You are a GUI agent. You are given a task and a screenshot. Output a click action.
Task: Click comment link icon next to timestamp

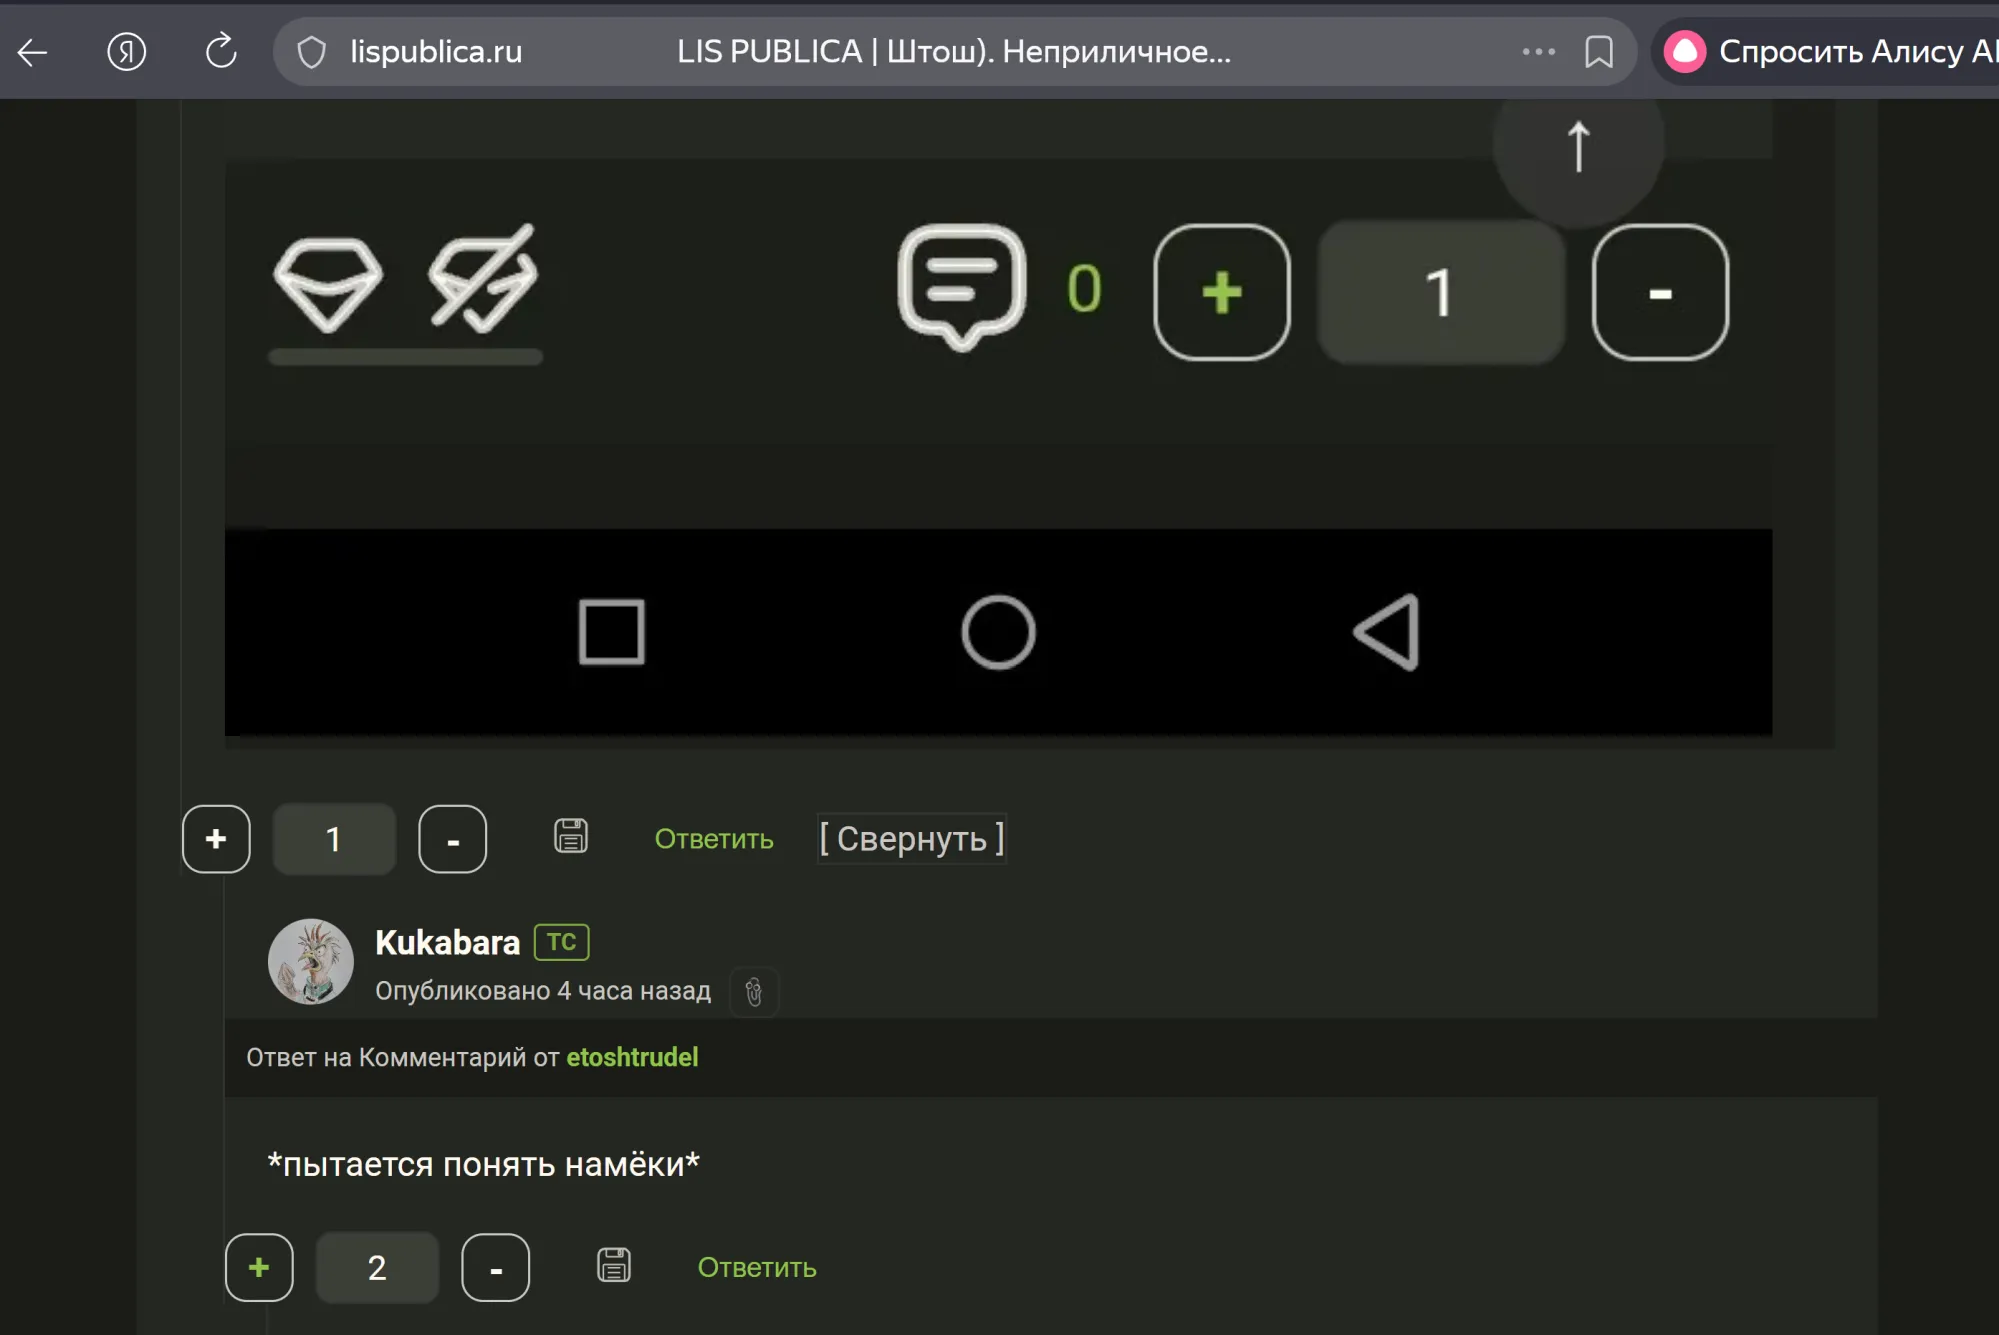753,992
